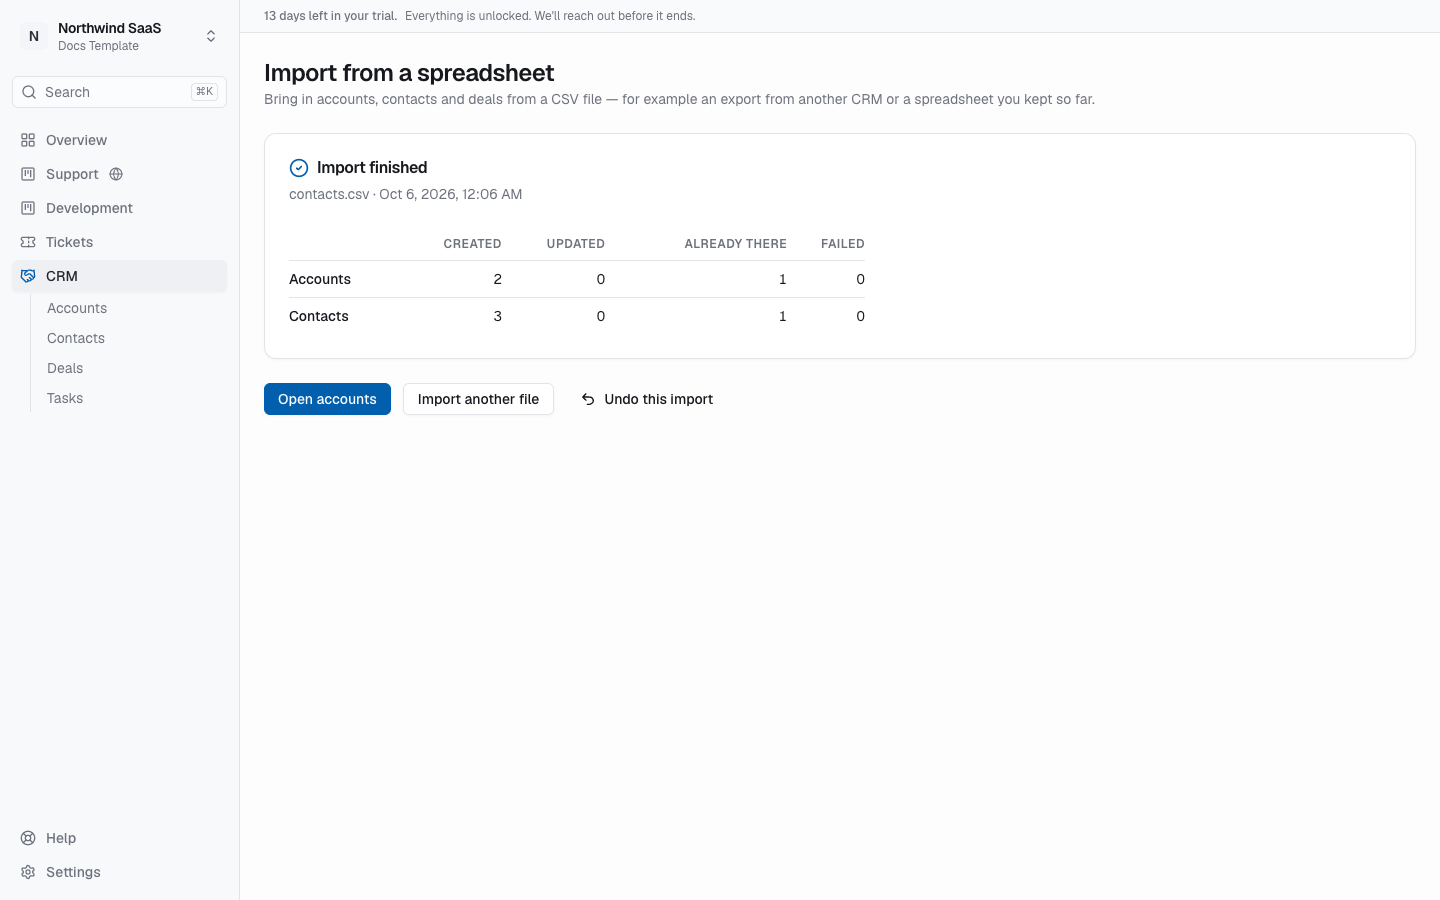Click the Northwind SaaS workspace avatar
Screen dimensions: 1440x900
coord(34,36)
